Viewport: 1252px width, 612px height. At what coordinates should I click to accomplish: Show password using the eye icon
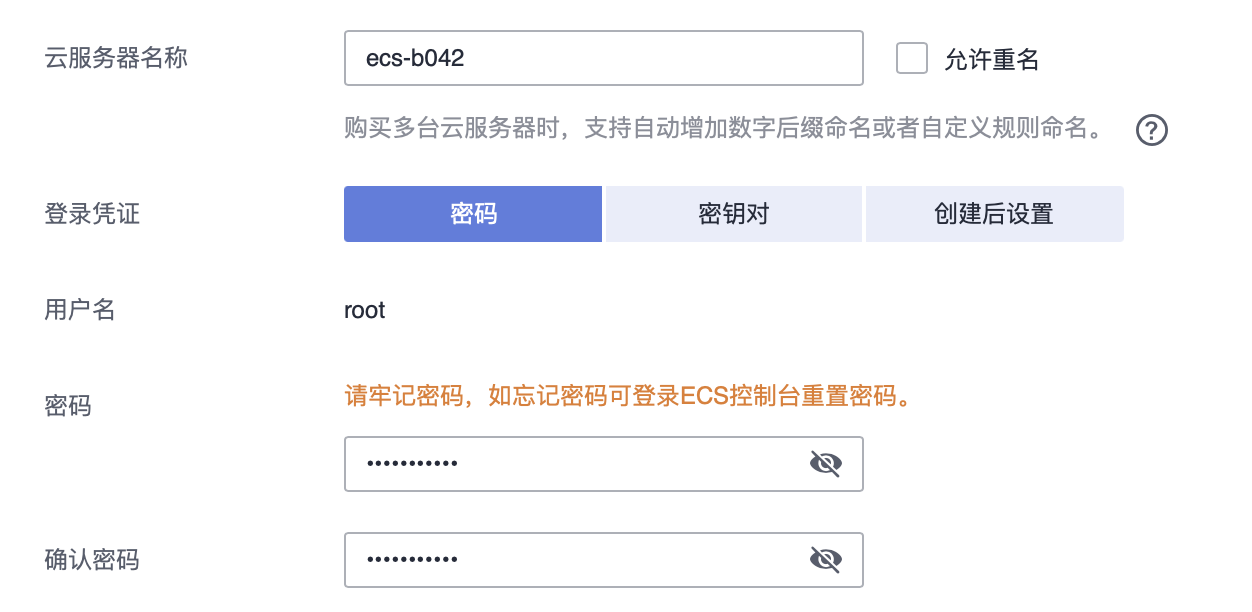pyautogui.click(x=825, y=463)
